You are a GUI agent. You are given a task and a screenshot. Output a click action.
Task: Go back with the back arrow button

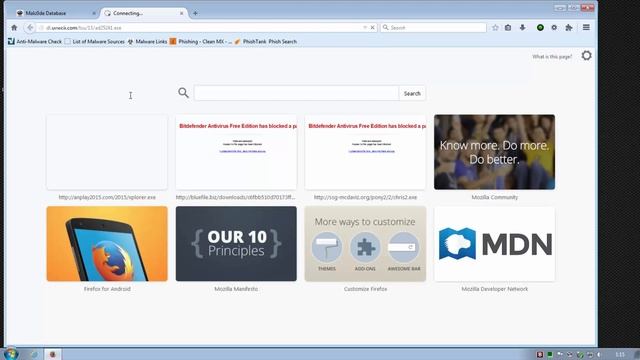29,28
